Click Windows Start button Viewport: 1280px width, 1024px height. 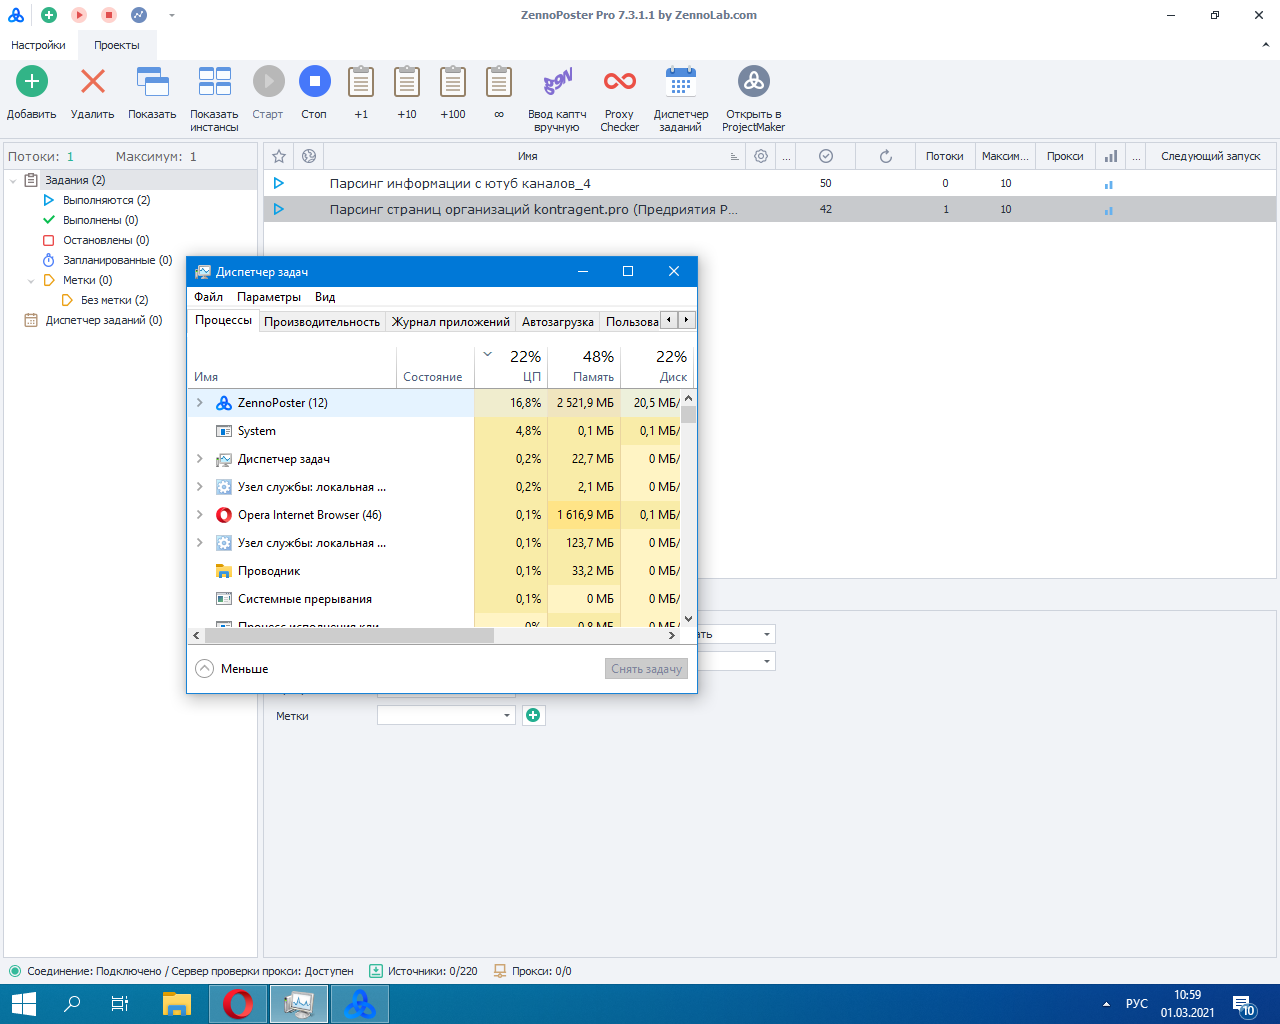[x=23, y=1004]
